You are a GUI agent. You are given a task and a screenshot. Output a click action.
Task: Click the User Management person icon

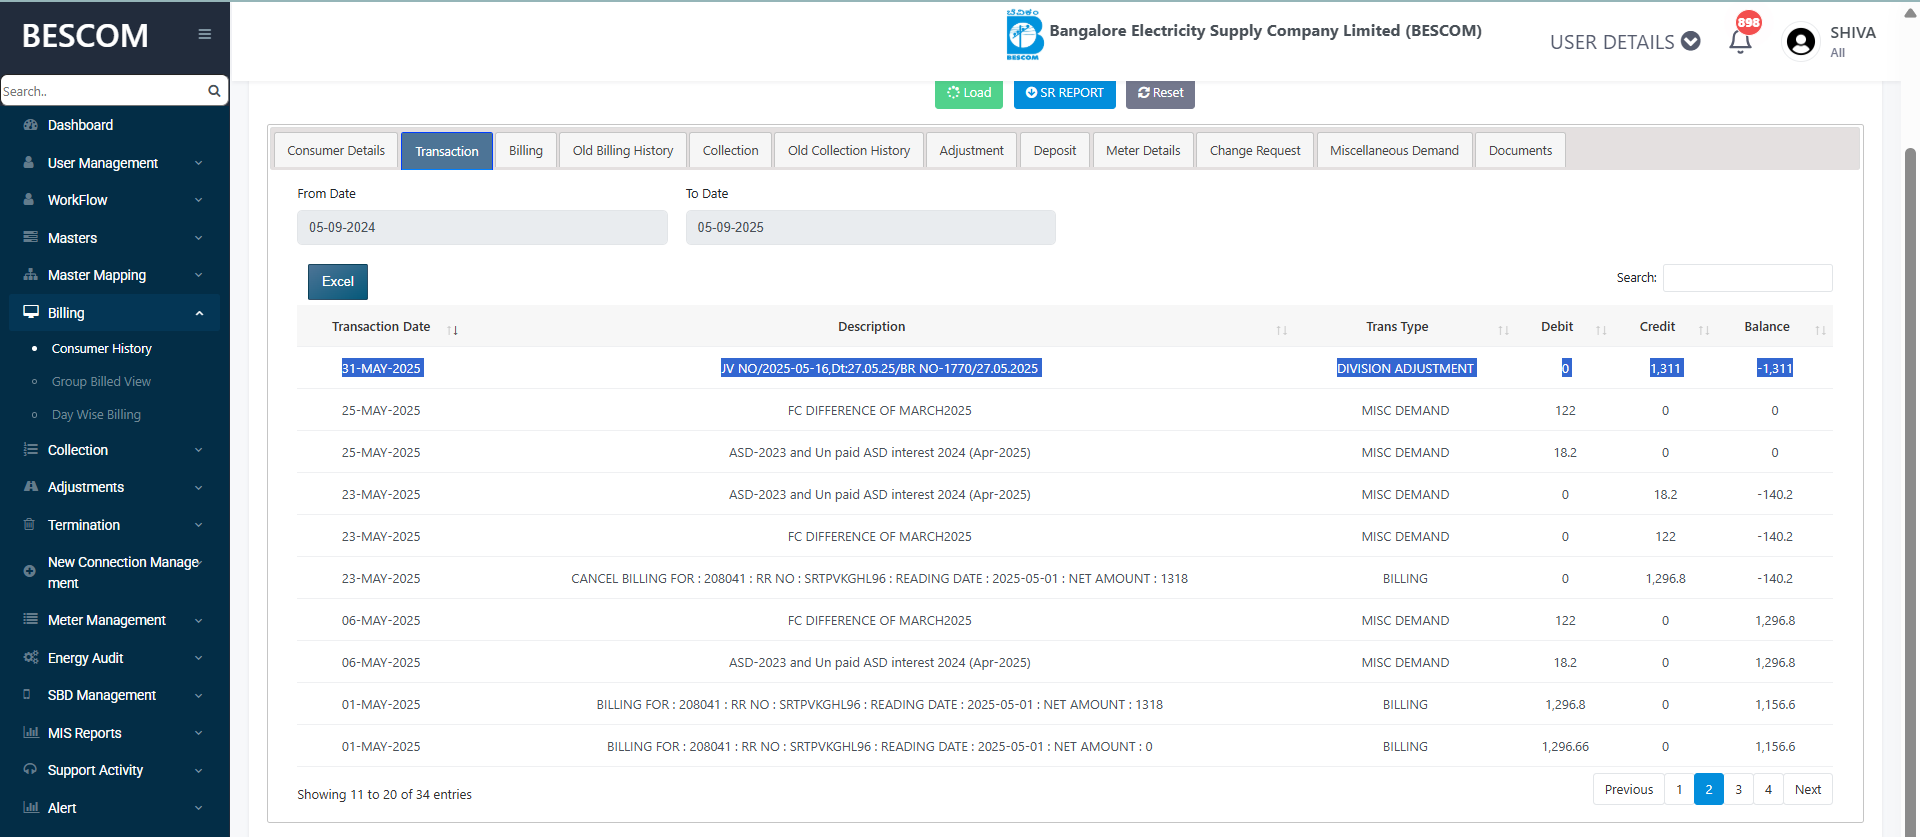(x=30, y=162)
